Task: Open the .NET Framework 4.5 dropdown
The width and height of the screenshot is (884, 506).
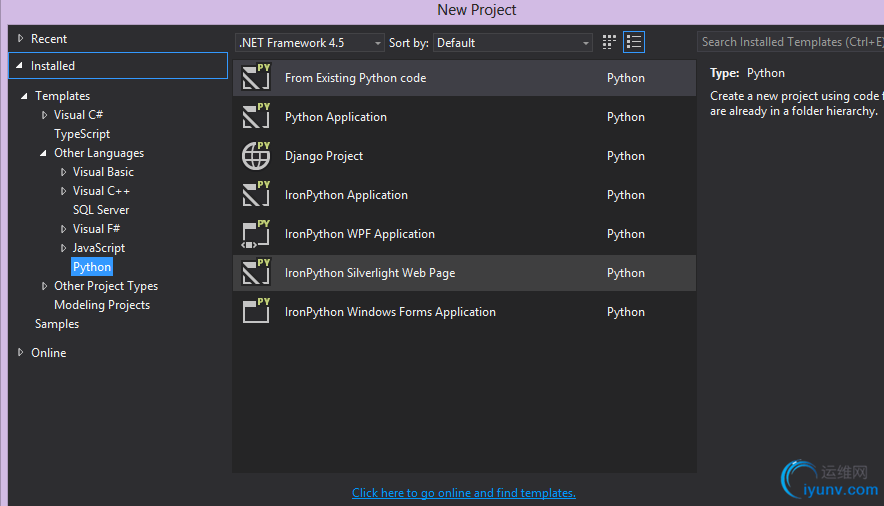Action: point(309,43)
